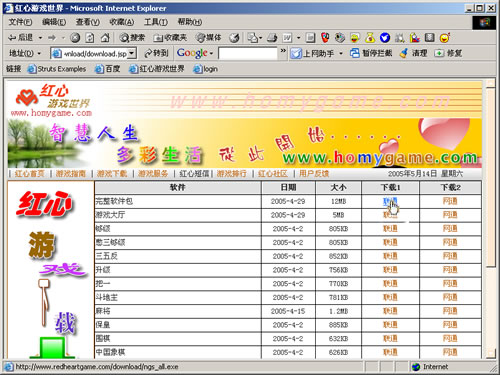Open the 帮助(H) menu

pyautogui.click(x=190, y=22)
